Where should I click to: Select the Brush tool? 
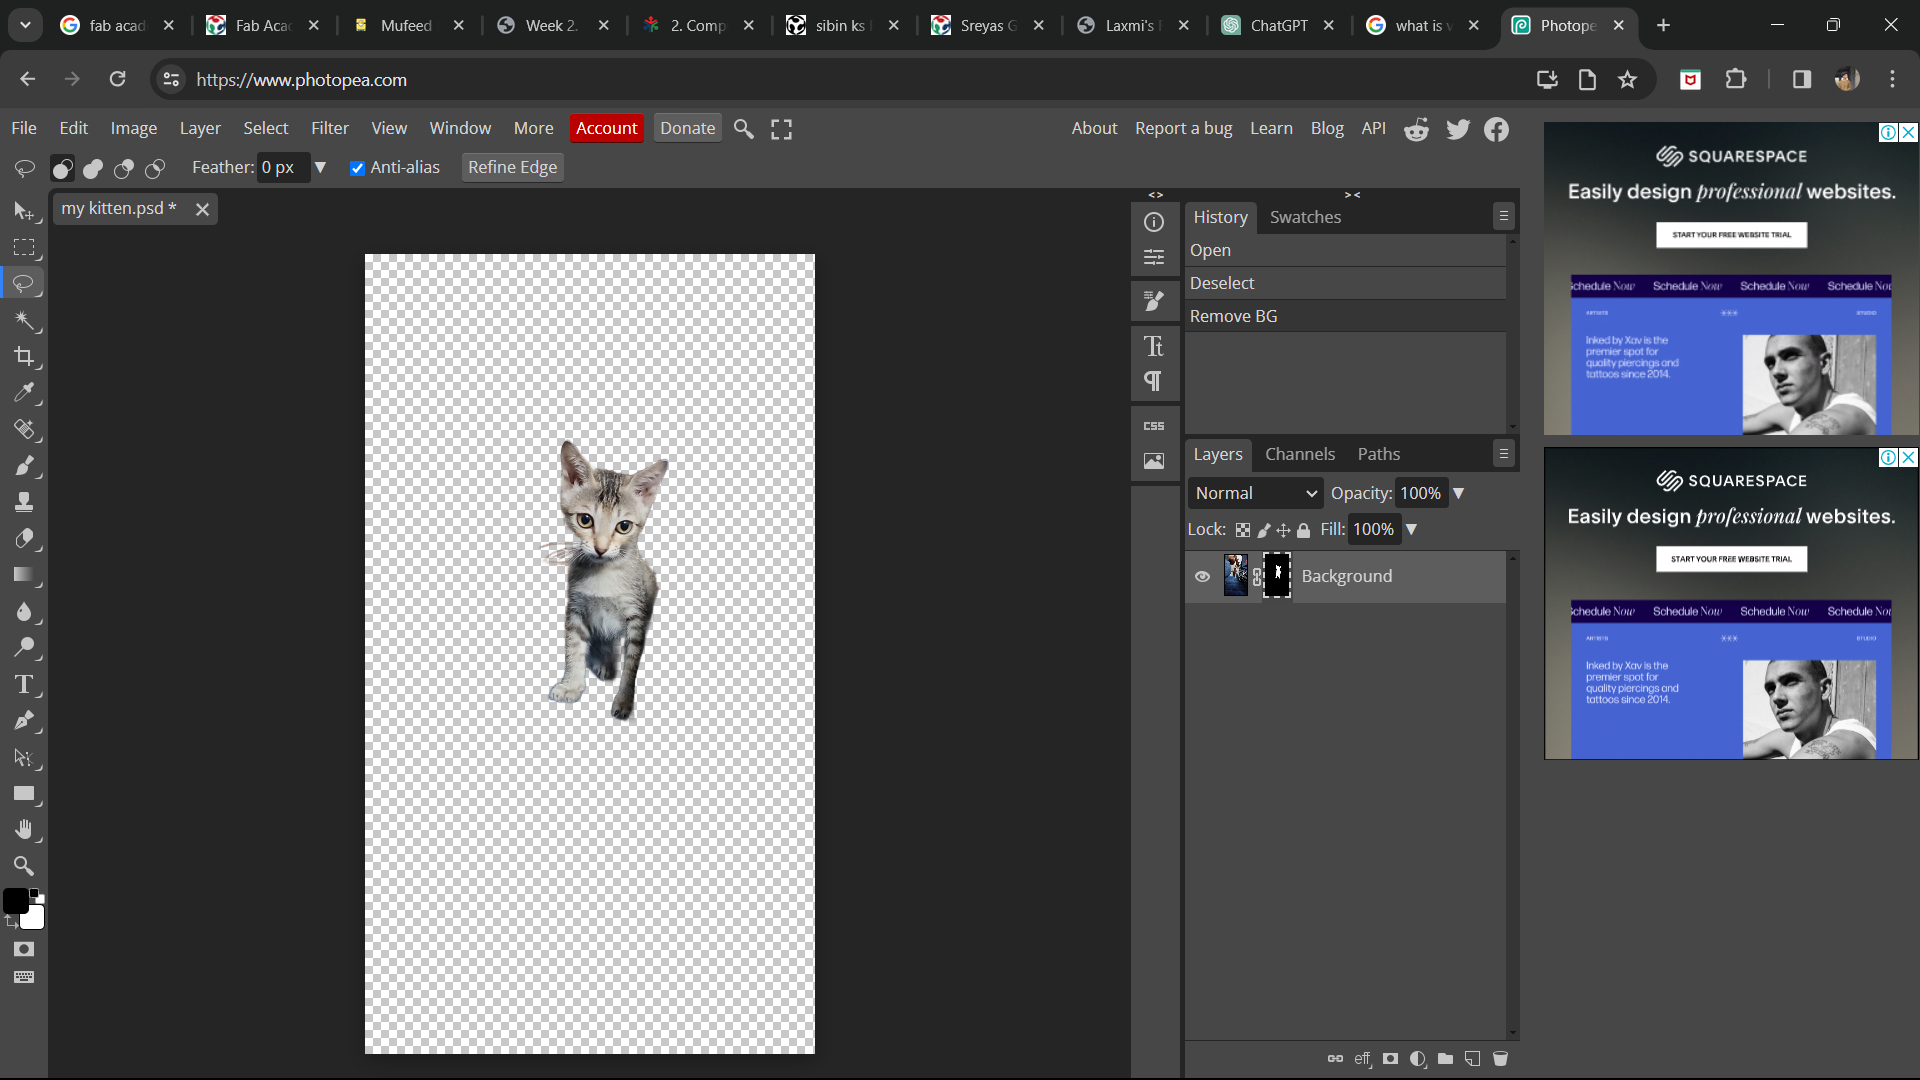[x=24, y=466]
